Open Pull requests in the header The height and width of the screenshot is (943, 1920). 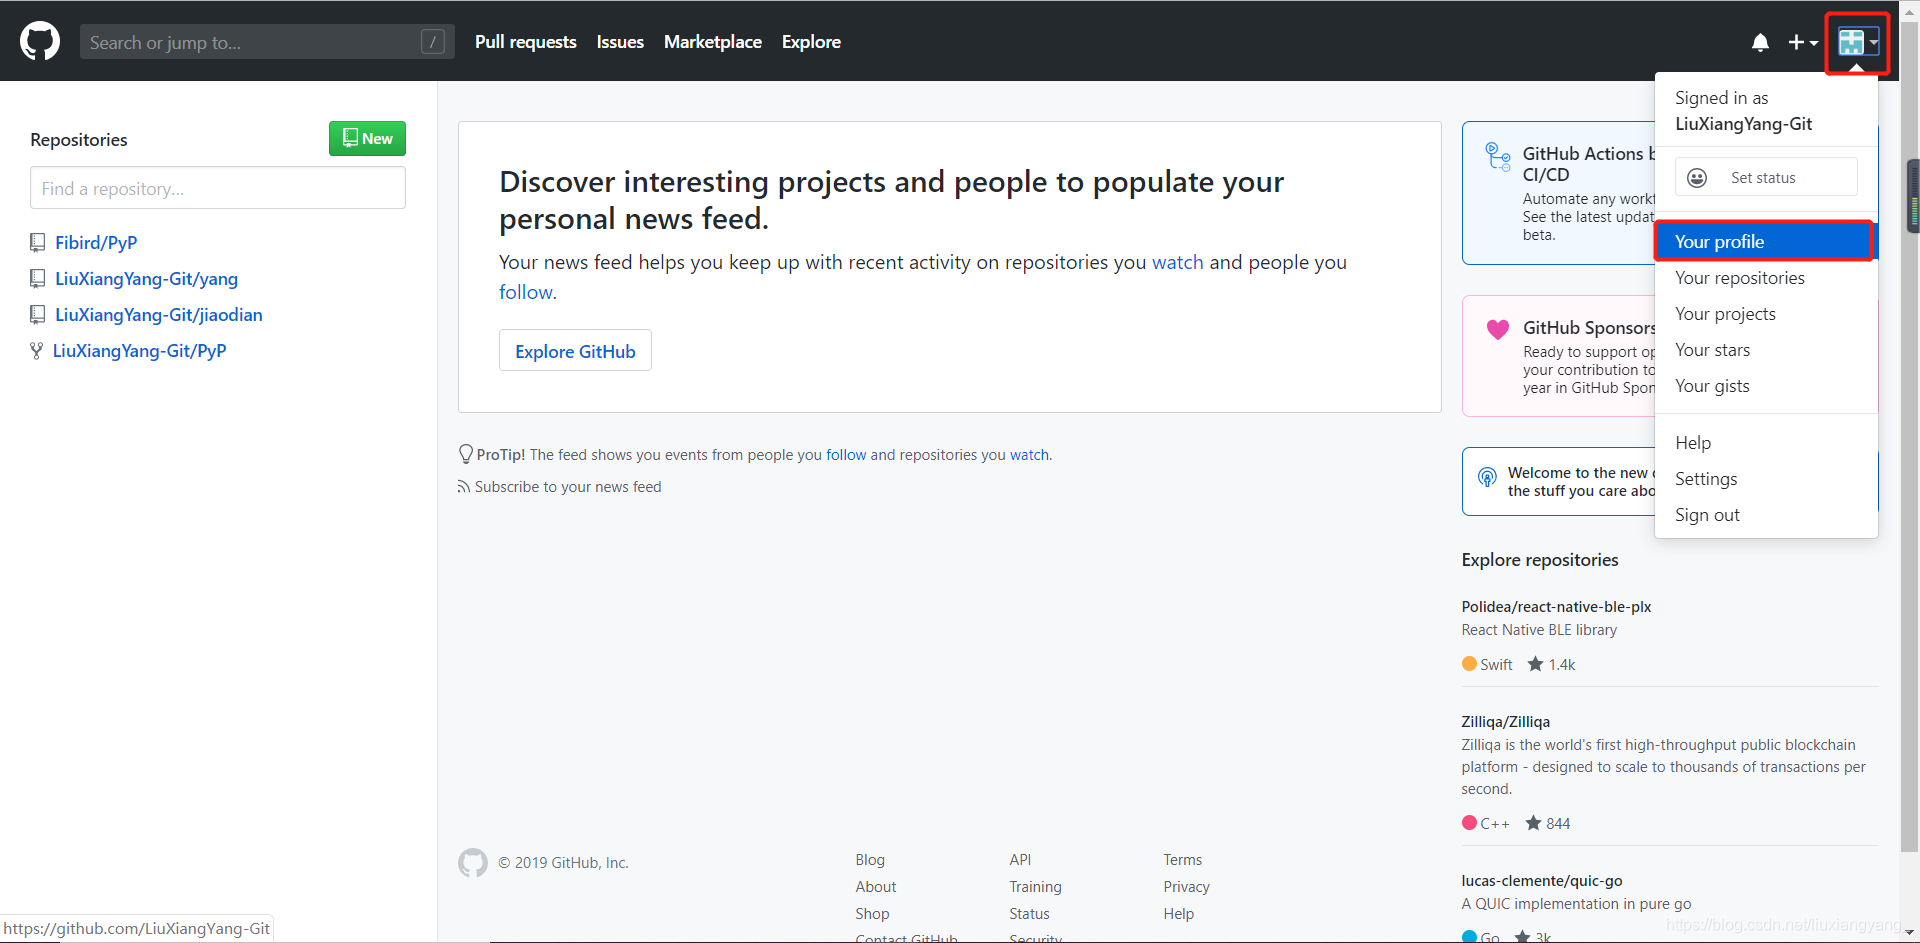[x=525, y=42]
